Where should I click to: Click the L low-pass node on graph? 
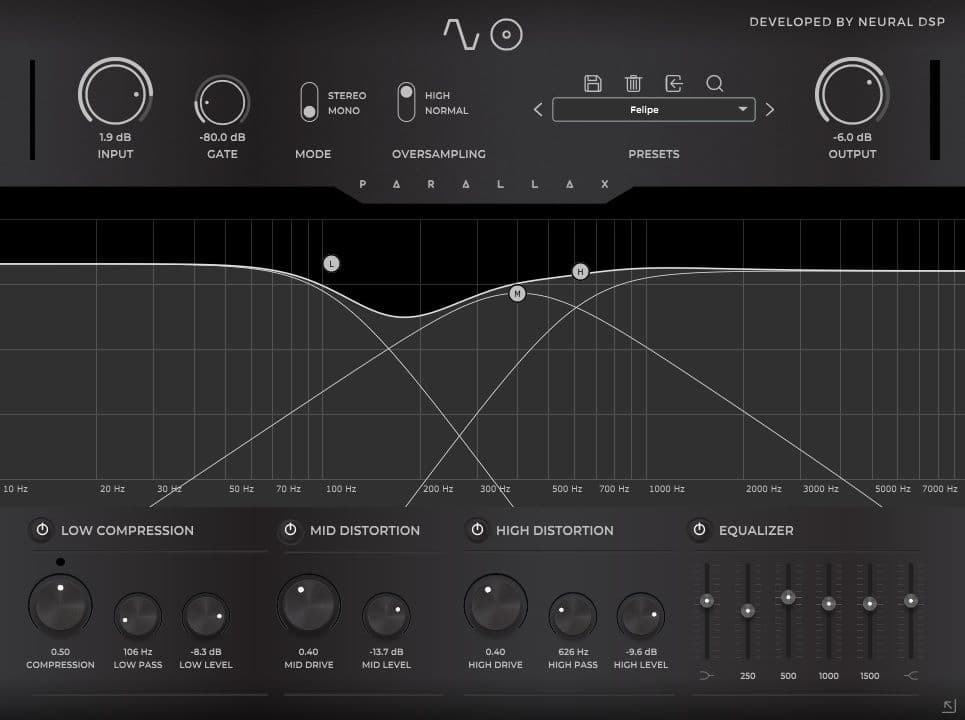[332, 264]
